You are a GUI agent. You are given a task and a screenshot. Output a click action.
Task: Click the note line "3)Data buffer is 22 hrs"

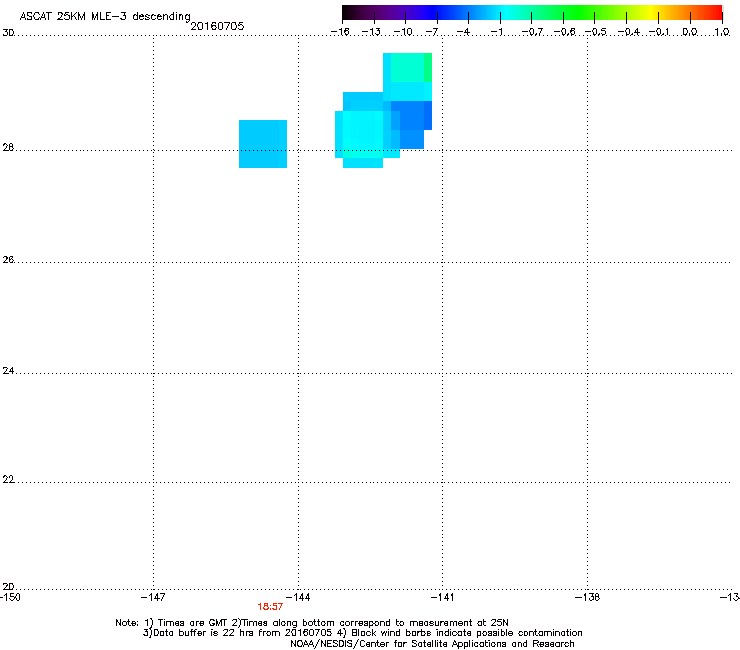pyautogui.click(x=362, y=633)
